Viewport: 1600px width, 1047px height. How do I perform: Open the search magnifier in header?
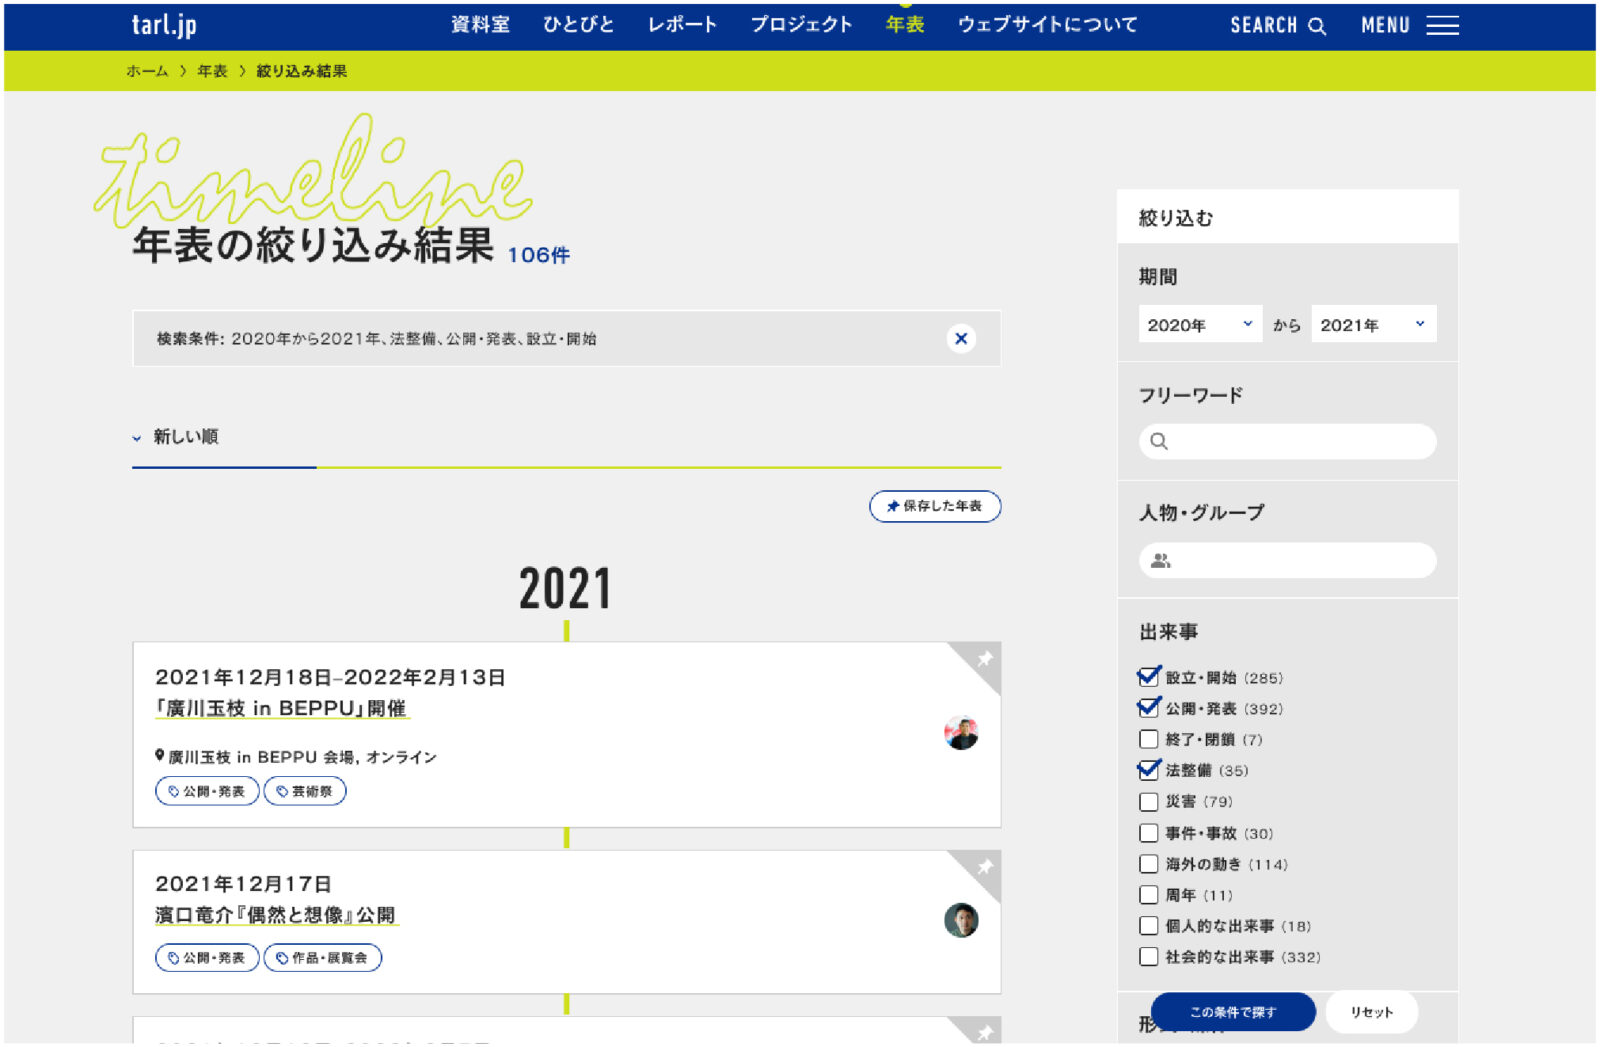[1317, 26]
